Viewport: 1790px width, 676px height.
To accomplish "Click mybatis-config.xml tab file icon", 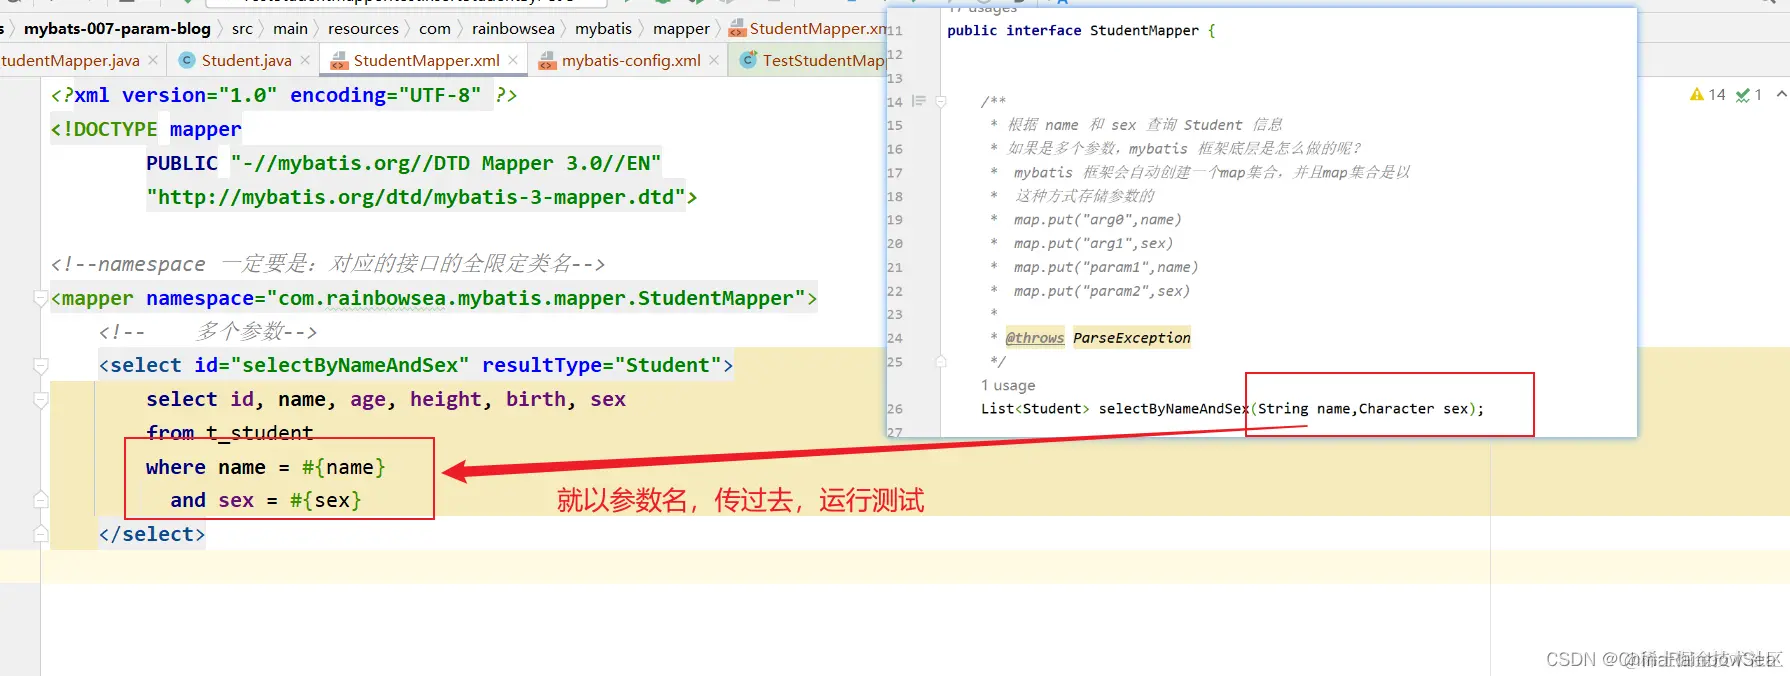I will click(547, 61).
